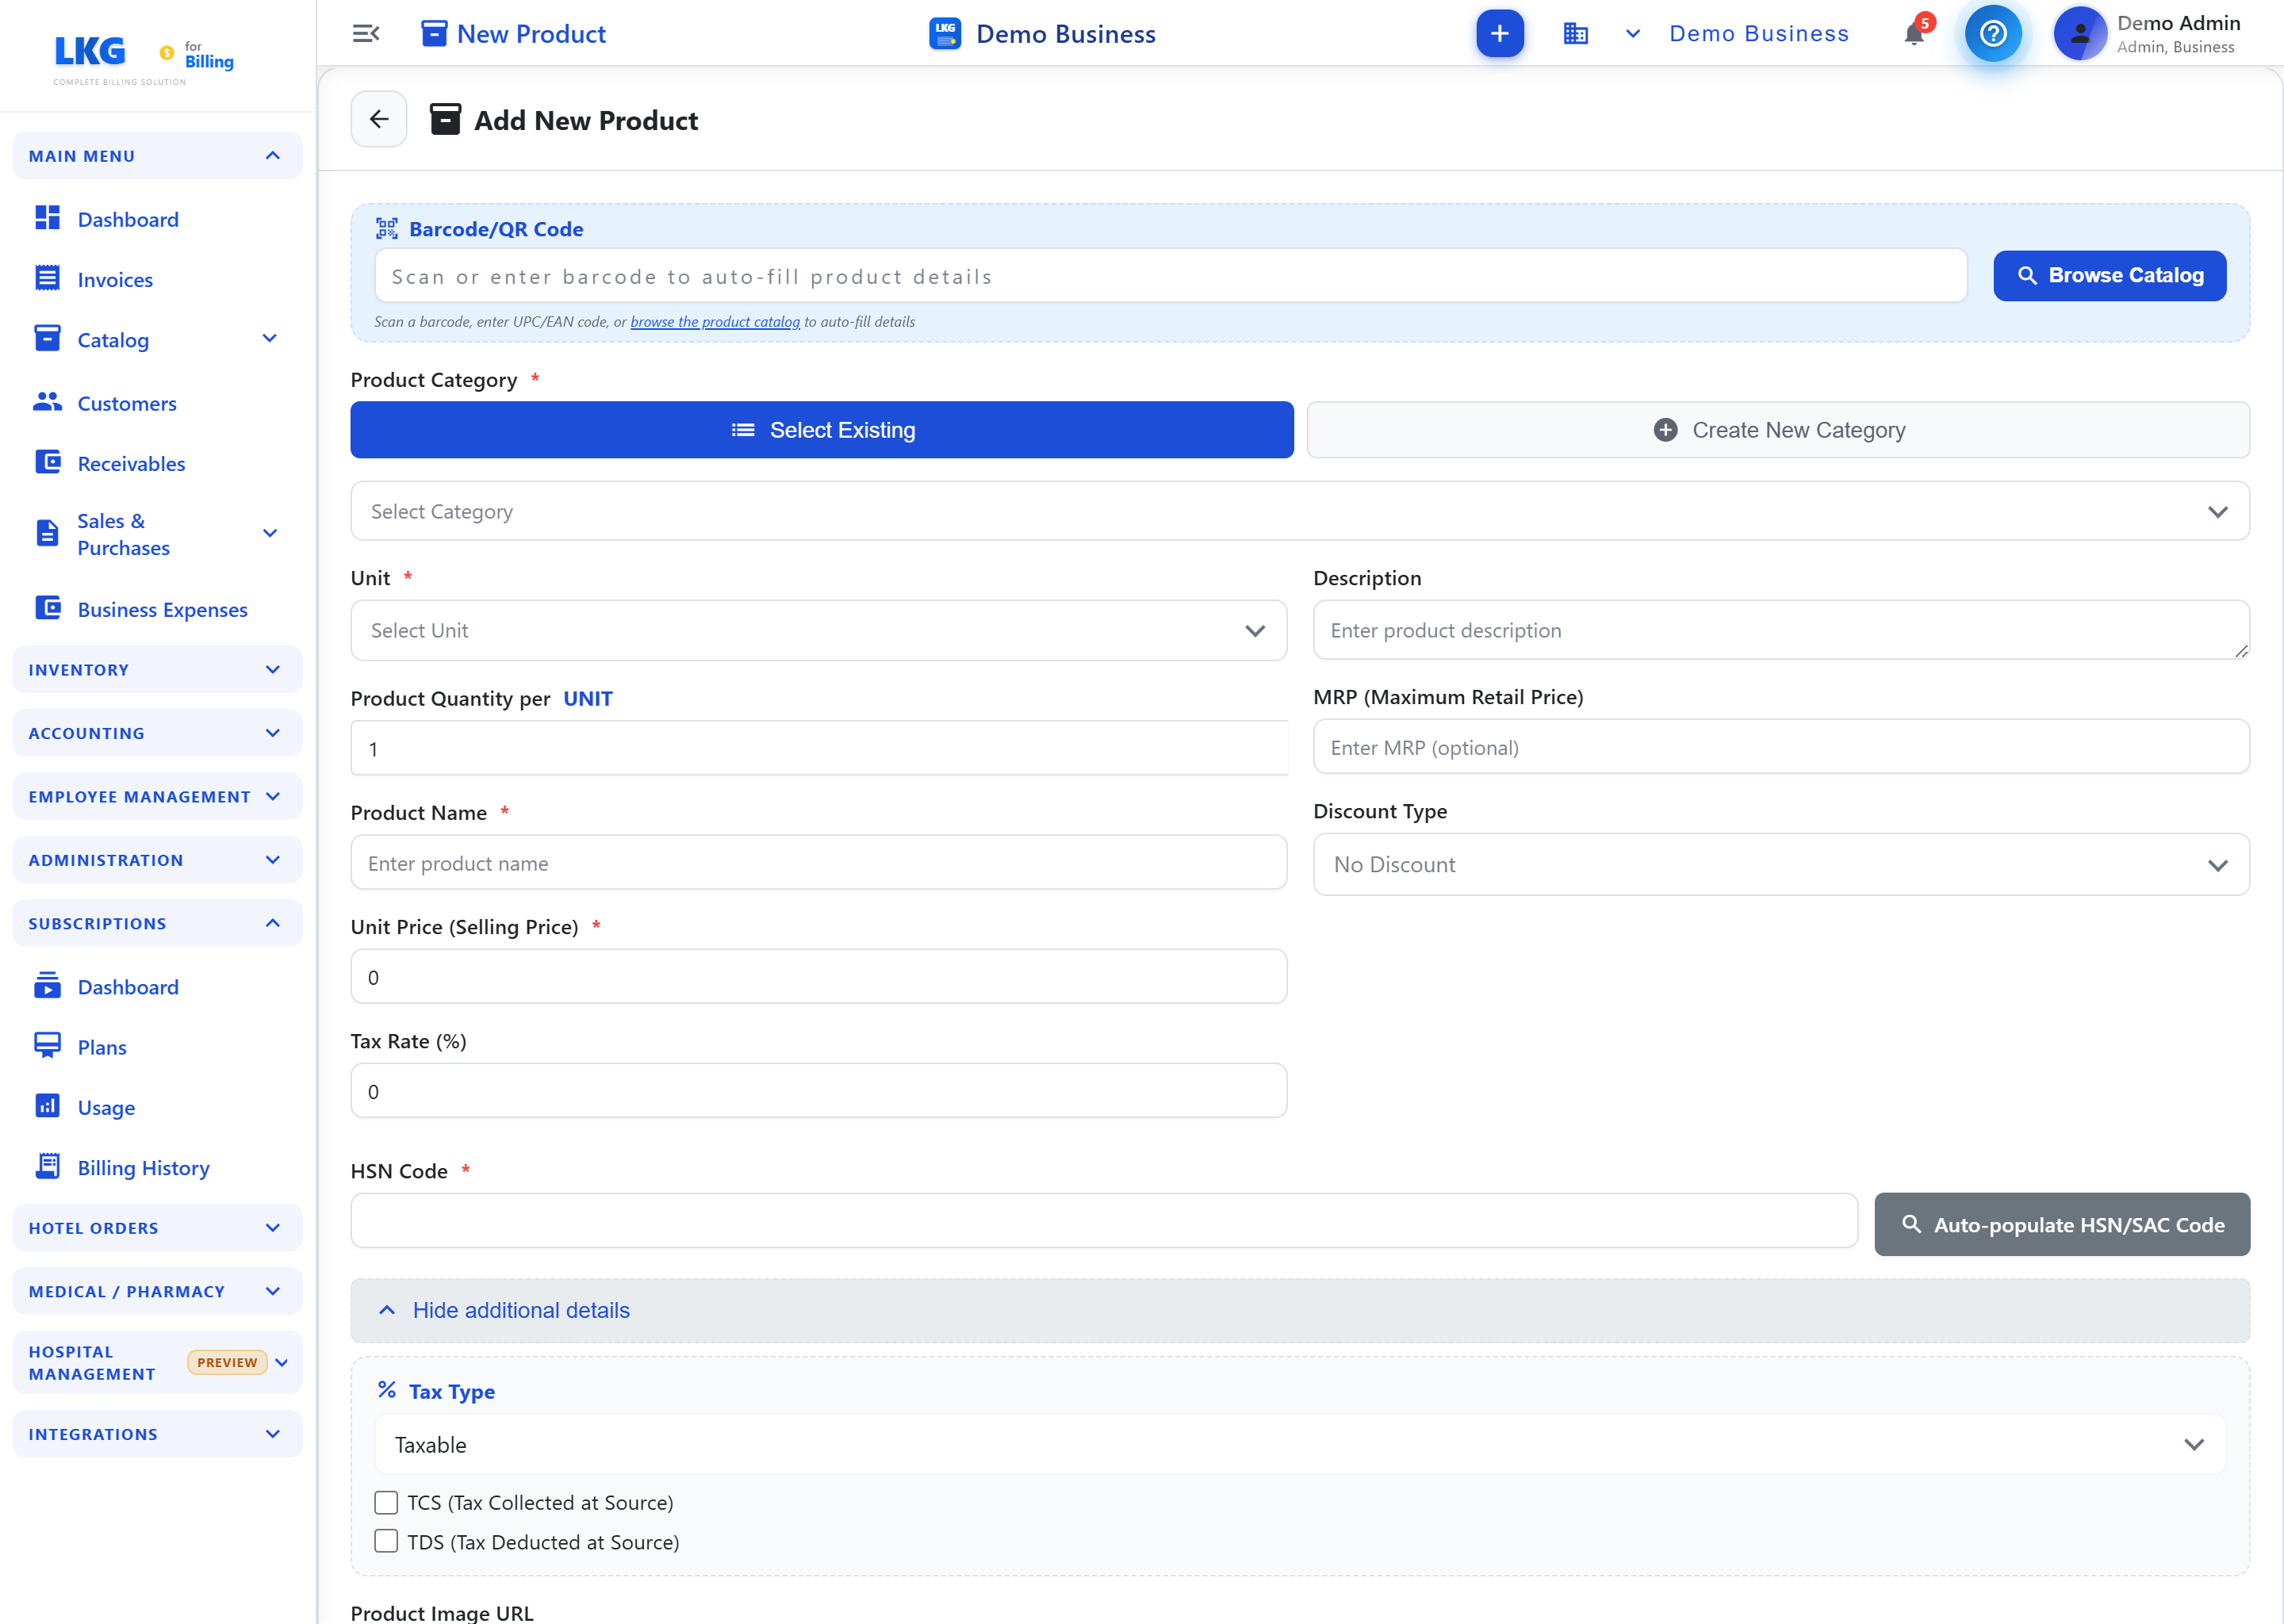Follow the browse the product catalog link
The width and height of the screenshot is (2284, 1624).
[714, 322]
